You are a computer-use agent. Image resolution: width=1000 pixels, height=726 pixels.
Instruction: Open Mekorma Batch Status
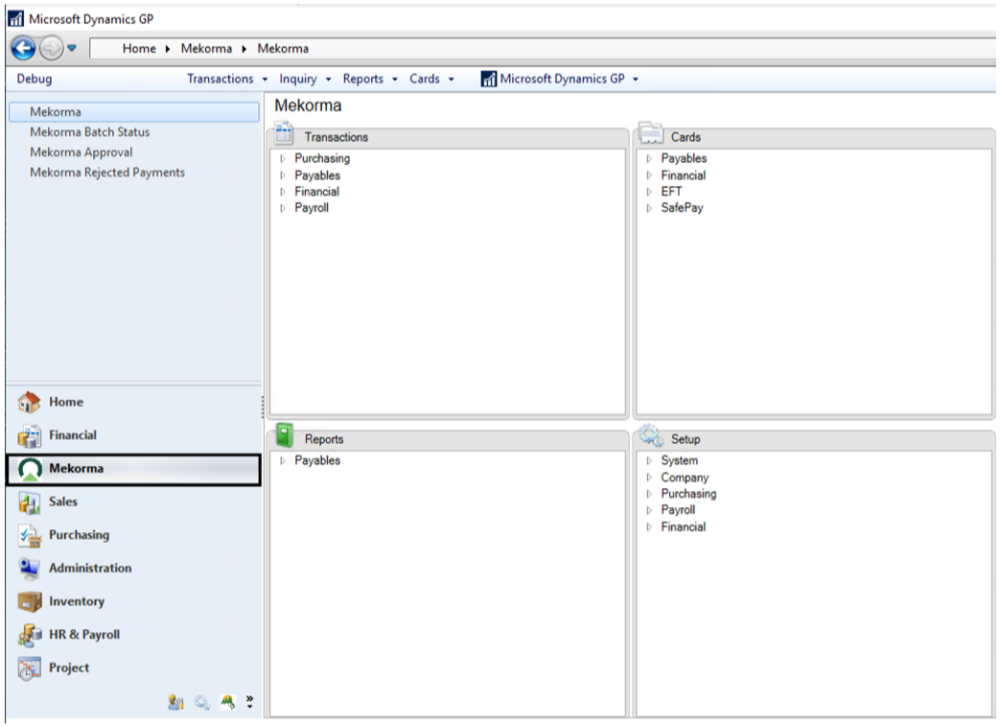point(90,132)
